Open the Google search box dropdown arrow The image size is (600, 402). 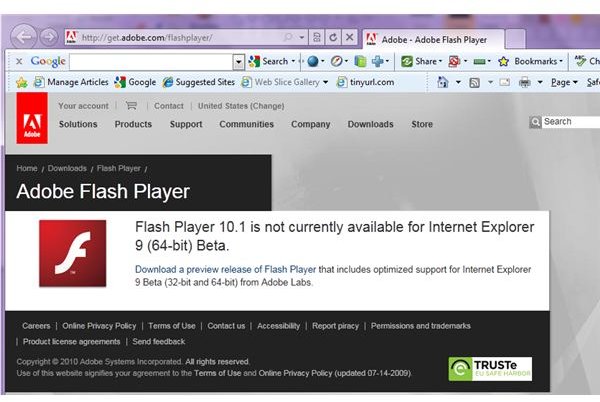[x=238, y=61]
